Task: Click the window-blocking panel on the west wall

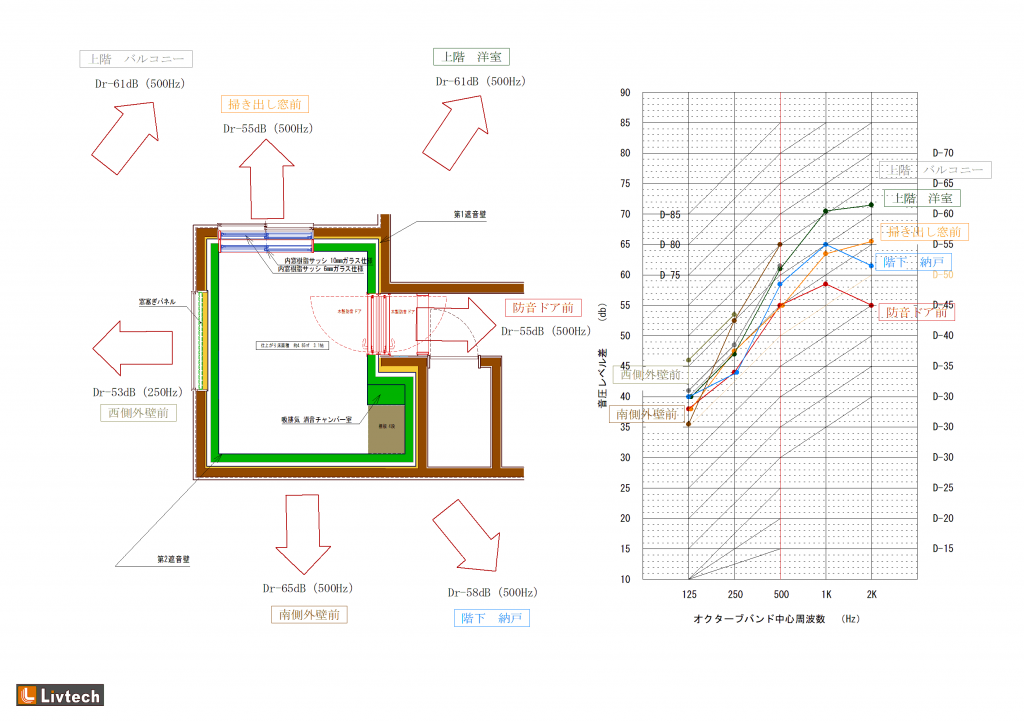Action: tap(200, 340)
